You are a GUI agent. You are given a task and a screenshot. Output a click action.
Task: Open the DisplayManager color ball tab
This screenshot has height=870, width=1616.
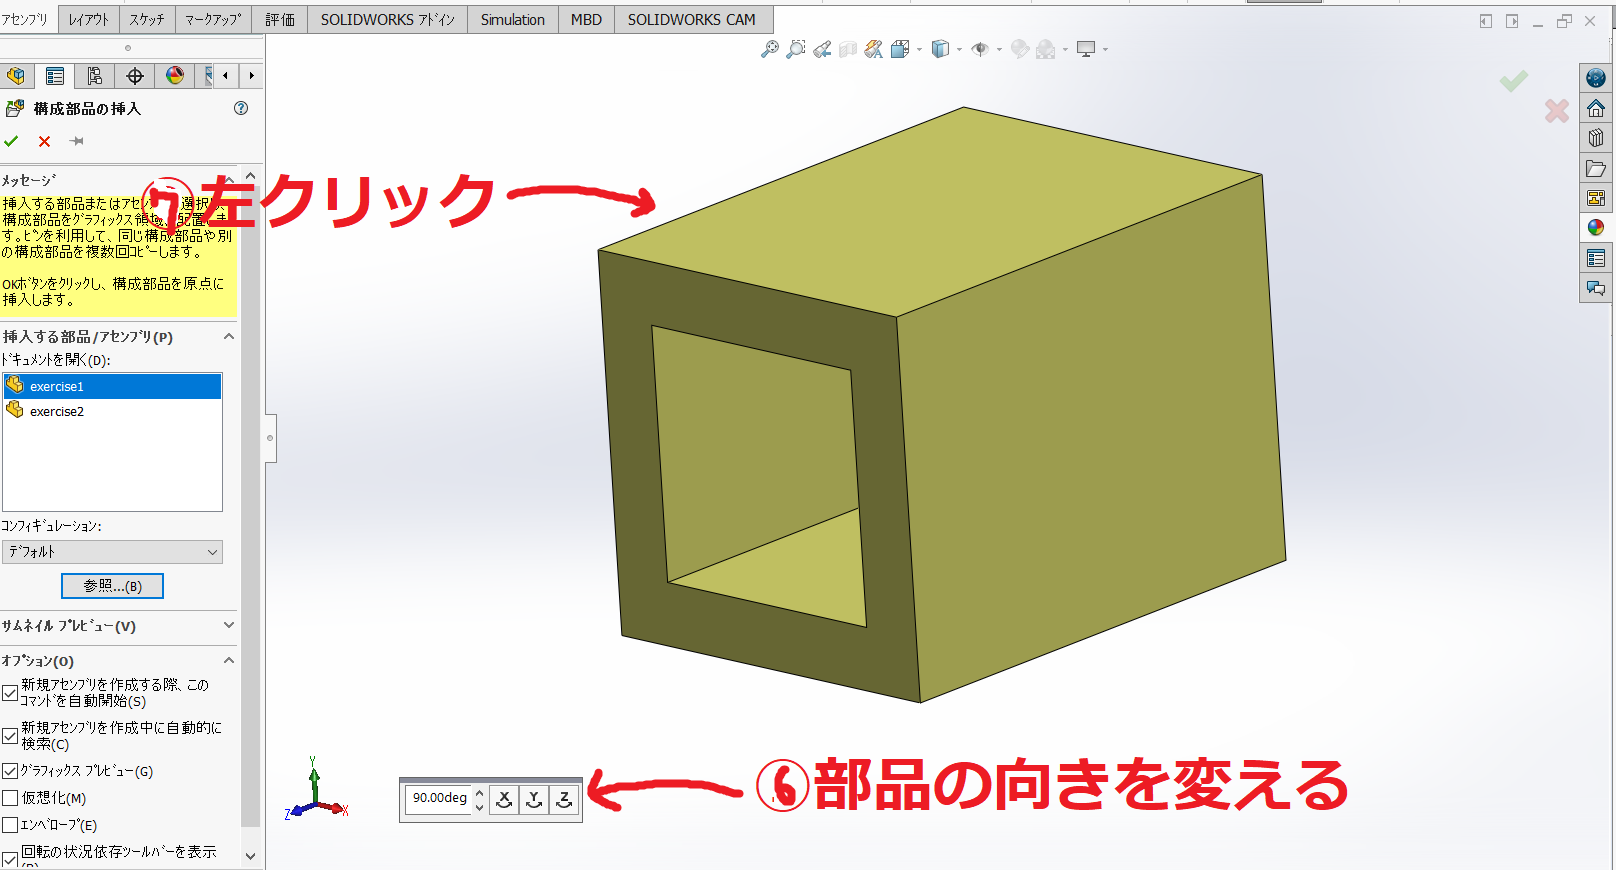coord(175,76)
